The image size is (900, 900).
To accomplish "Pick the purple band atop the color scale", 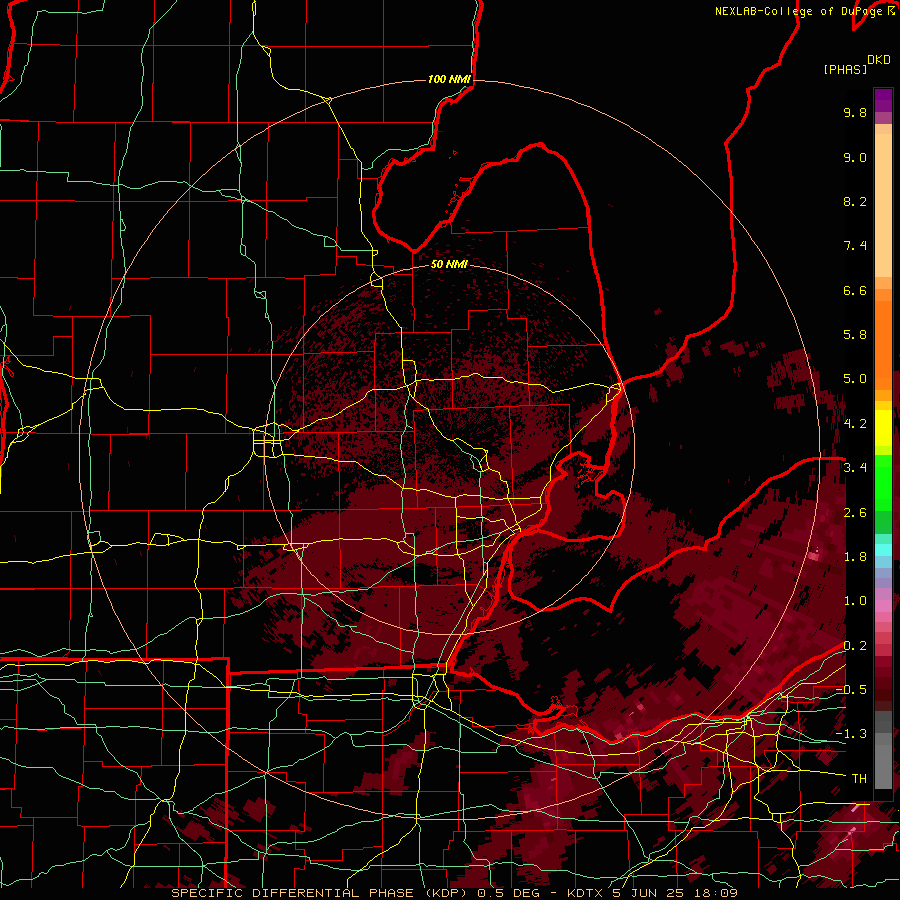I will tap(883, 101).
